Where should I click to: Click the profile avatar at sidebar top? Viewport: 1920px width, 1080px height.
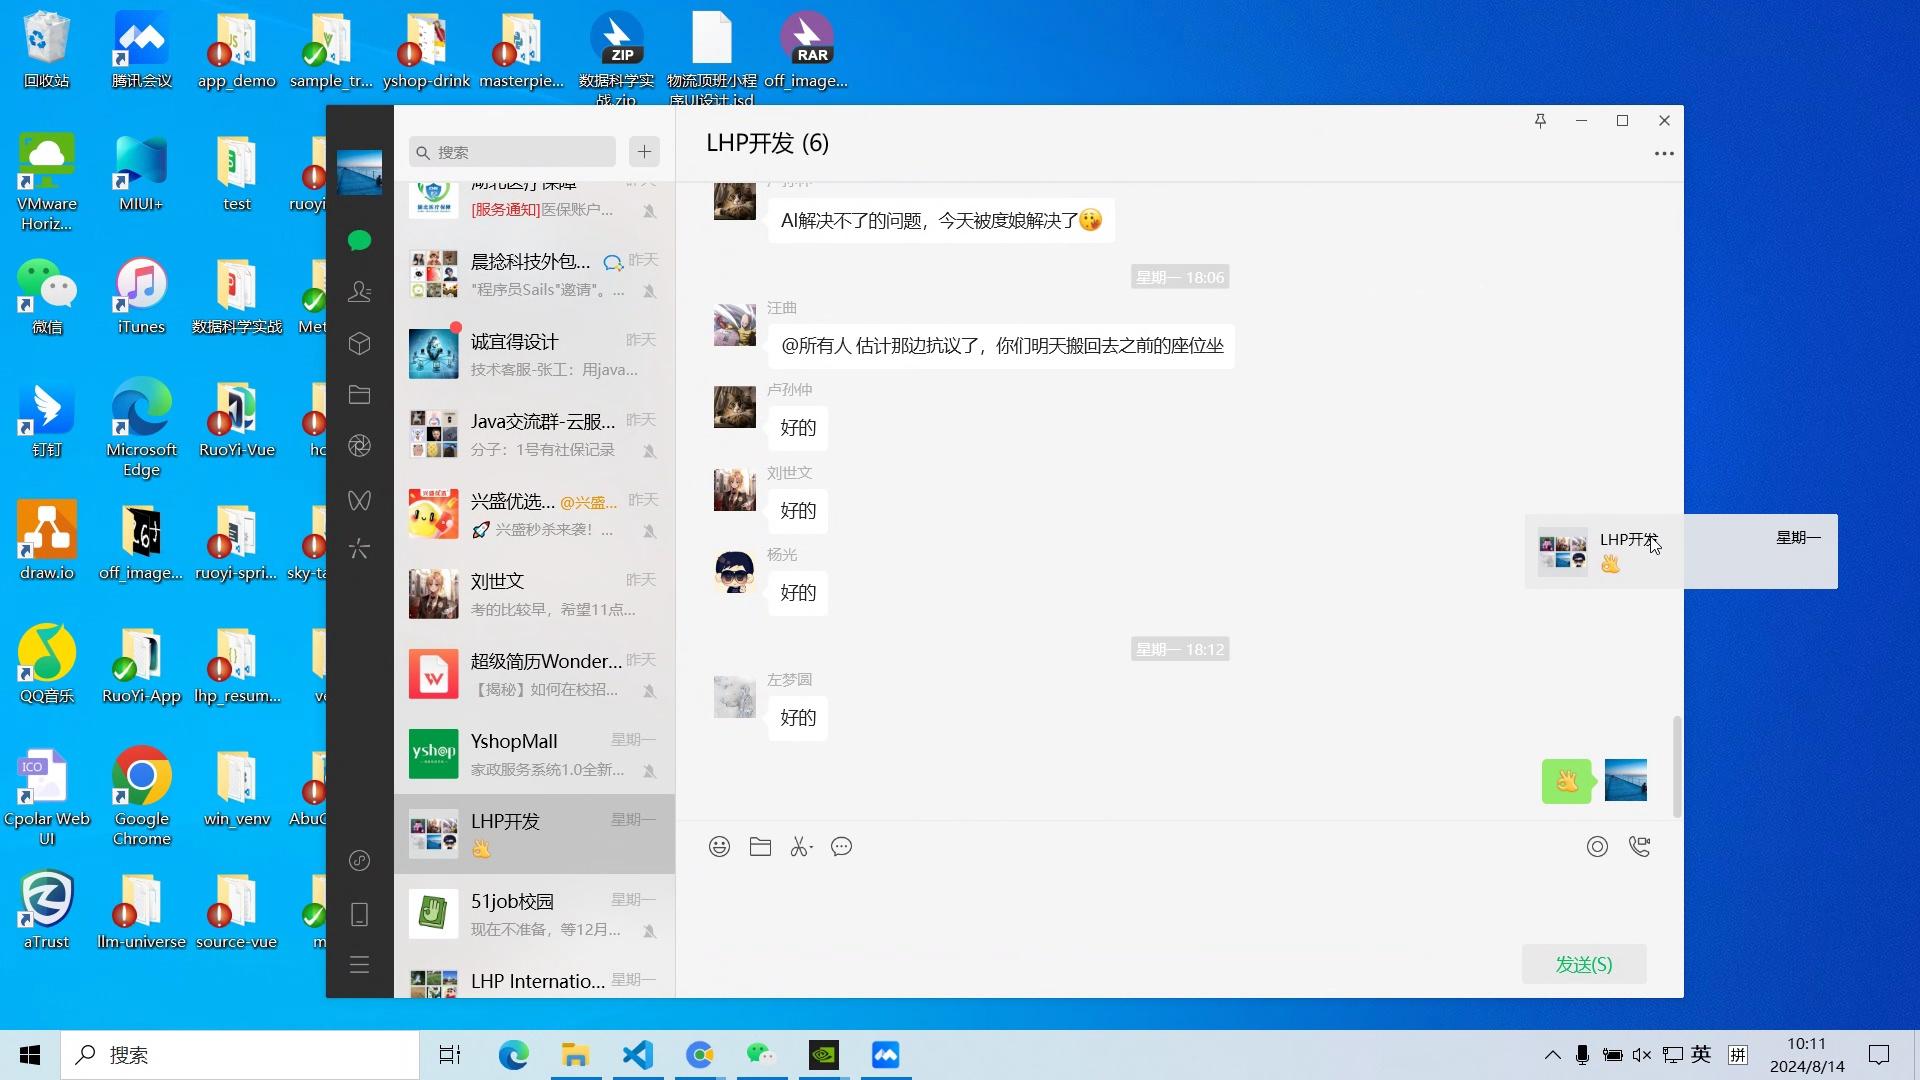click(x=359, y=172)
